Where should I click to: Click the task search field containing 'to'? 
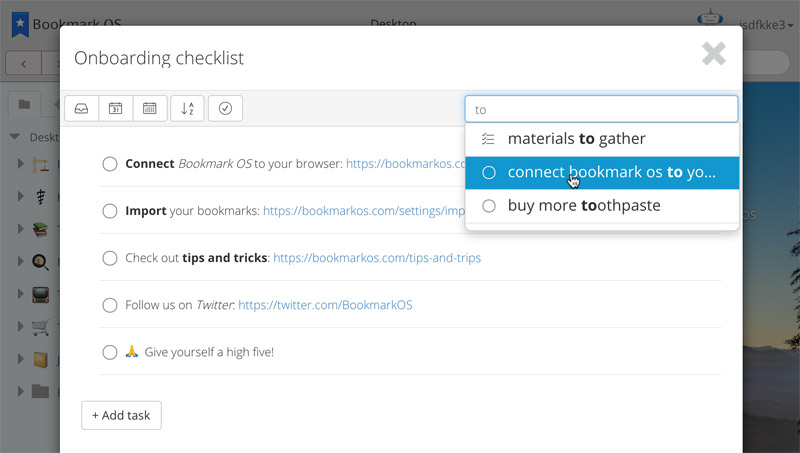(x=600, y=109)
